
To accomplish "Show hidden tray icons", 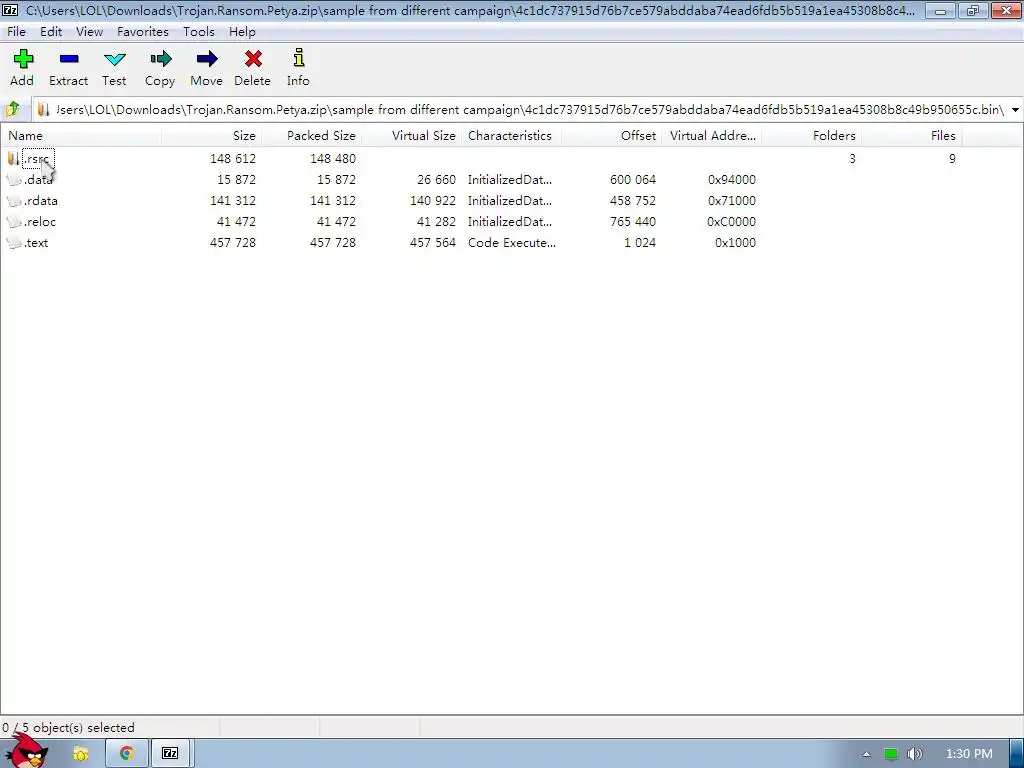I will click(867, 754).
